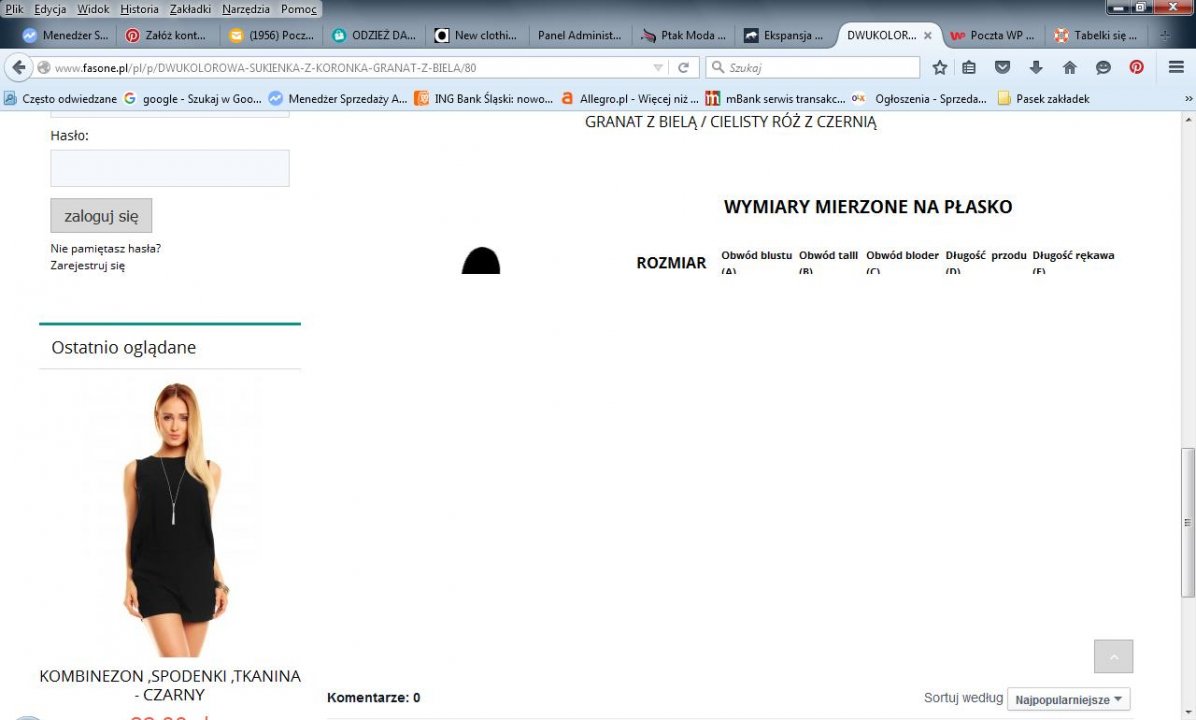
Task: Switch to (1956) Pocz... tab
Action: click(x=272, y=35)
